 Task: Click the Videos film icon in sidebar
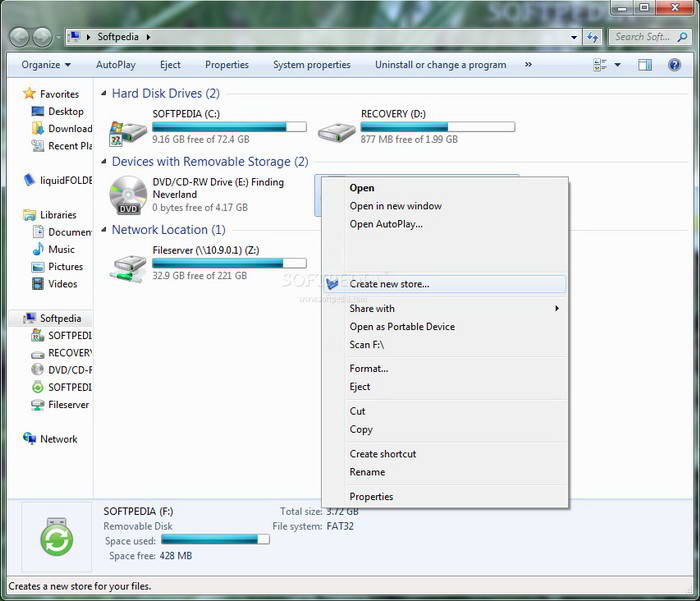[38, 284]
